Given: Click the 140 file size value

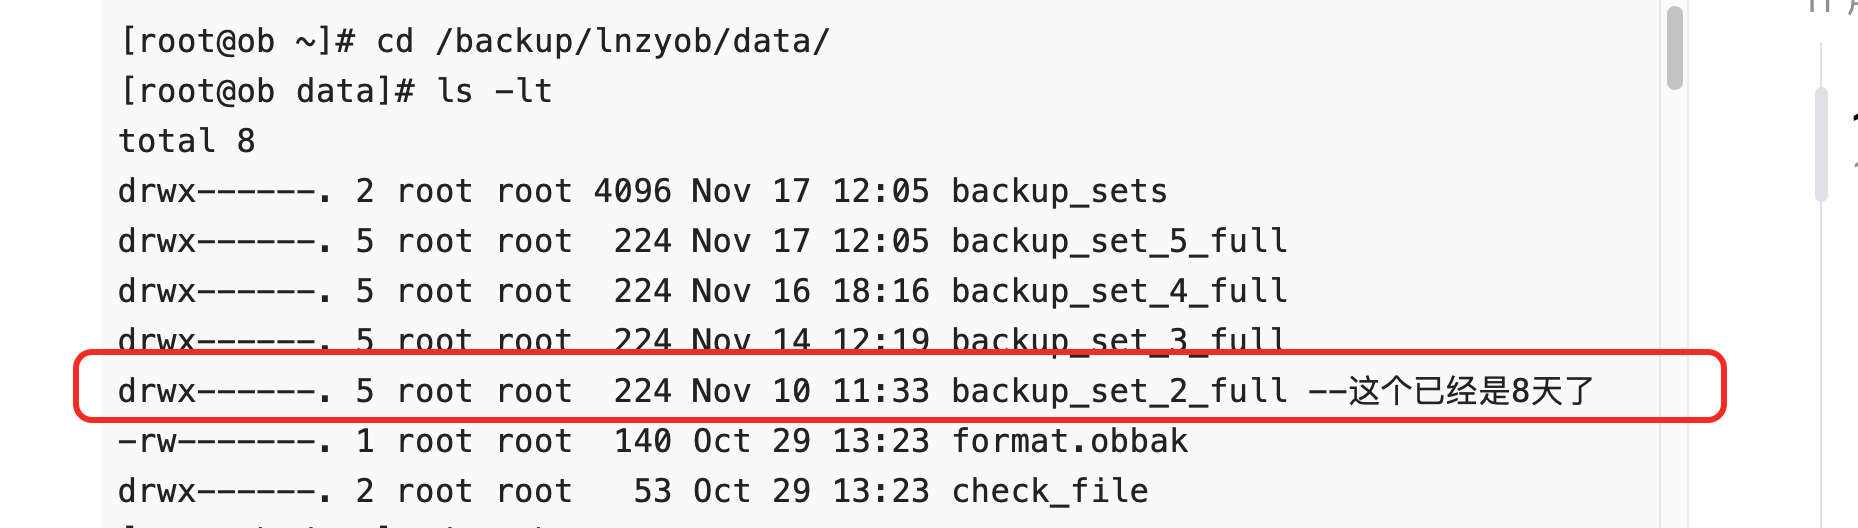Looking at the screenshot, I should [642, 441].
